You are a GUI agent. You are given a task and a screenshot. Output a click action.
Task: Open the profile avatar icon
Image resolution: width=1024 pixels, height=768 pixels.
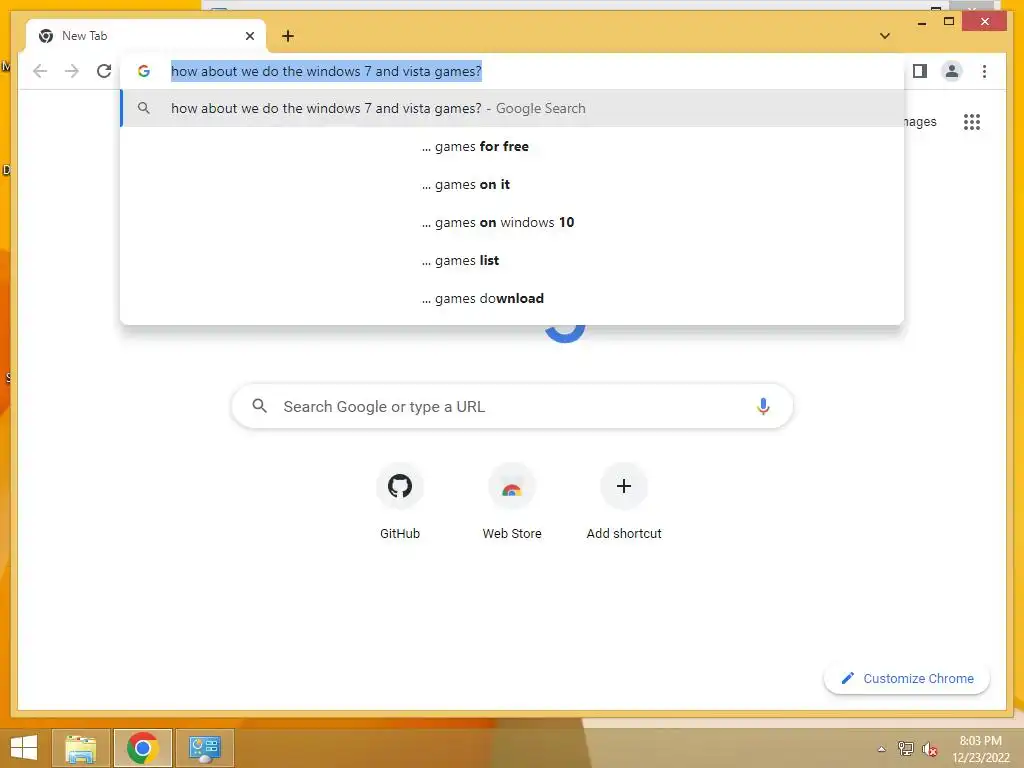952,71
